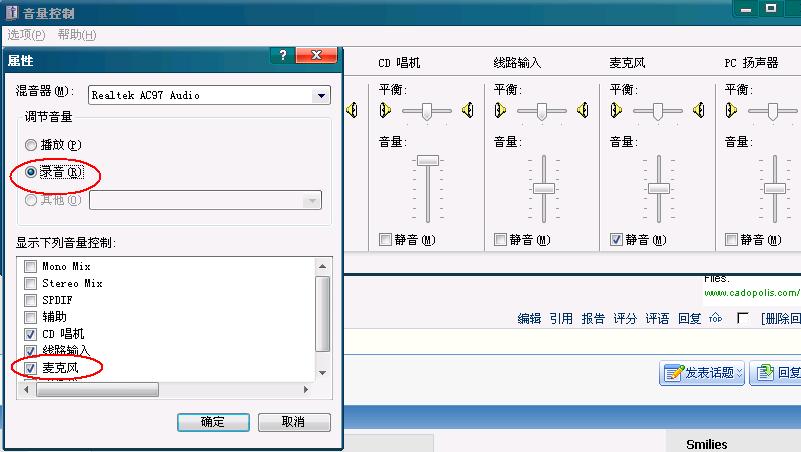Image resolution: width=801 pixels, height=452 pixels.
Task: Mute CD 唱机 with 静音 checkbox
Action: click(x=385, y=239)
